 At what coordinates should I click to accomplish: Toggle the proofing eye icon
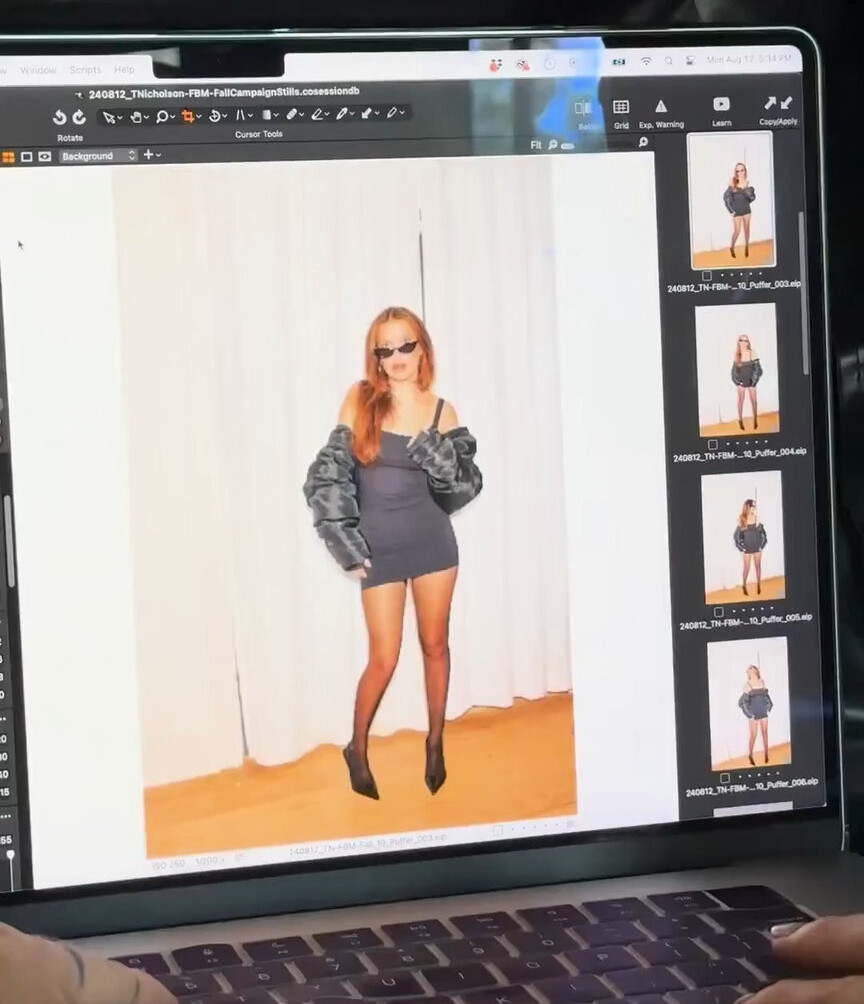tap(45, 156)
